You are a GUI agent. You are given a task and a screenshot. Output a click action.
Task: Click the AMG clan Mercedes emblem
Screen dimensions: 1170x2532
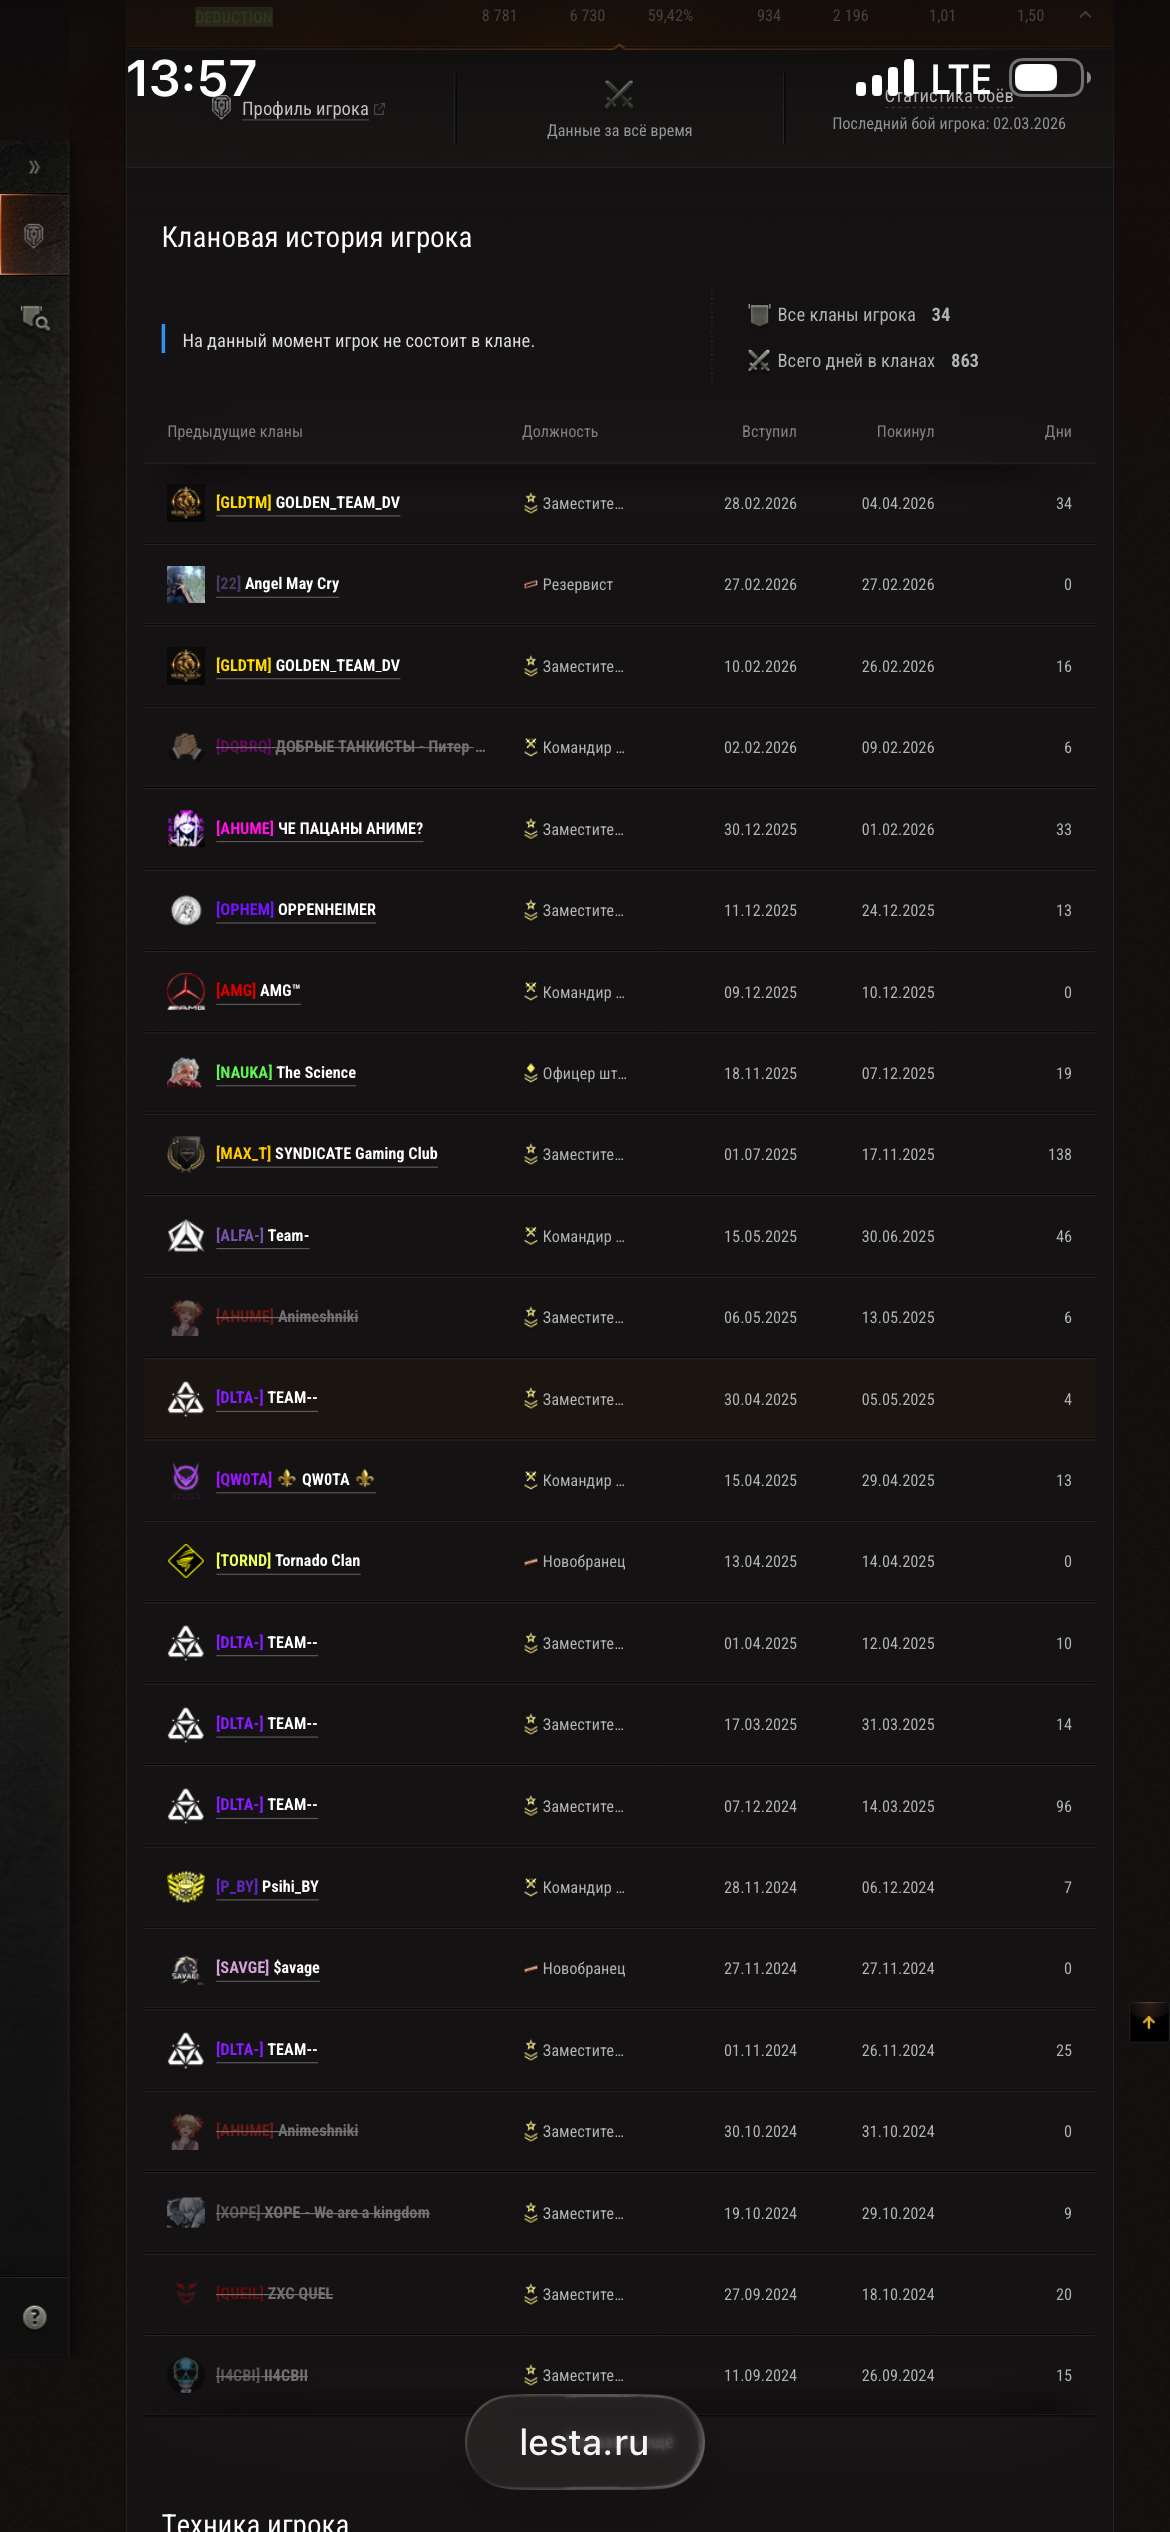pos(185,992)
